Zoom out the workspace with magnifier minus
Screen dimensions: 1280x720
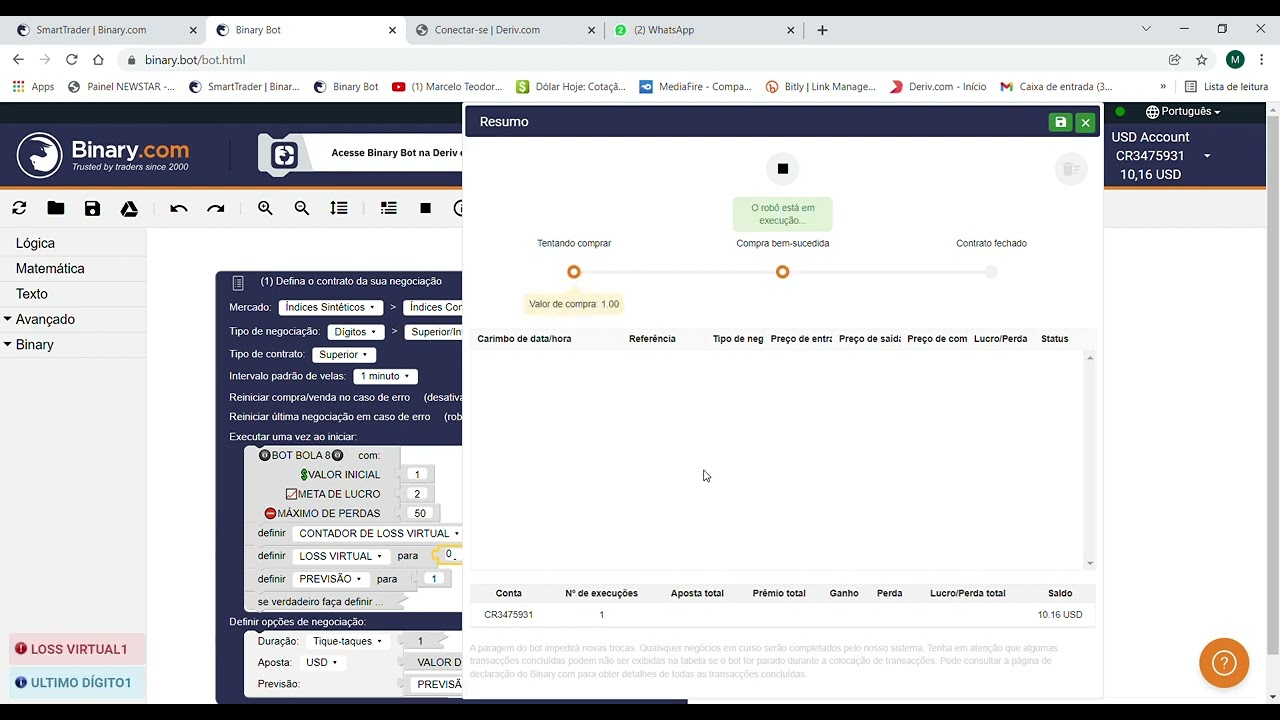[302, 208]
